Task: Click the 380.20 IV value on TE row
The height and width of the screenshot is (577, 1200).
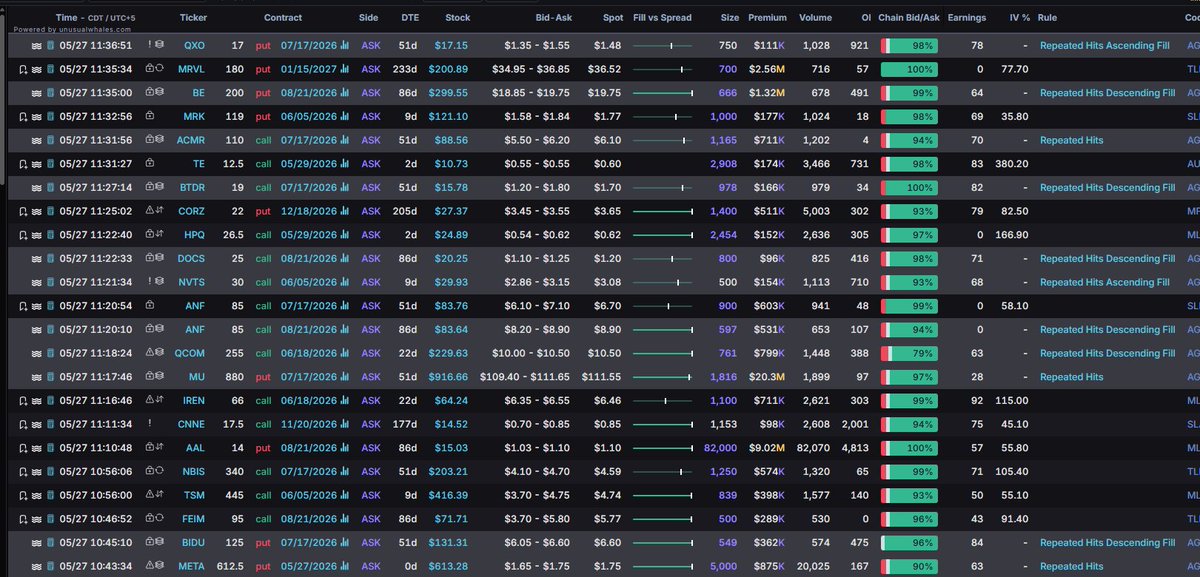Action: (1011, 163)
